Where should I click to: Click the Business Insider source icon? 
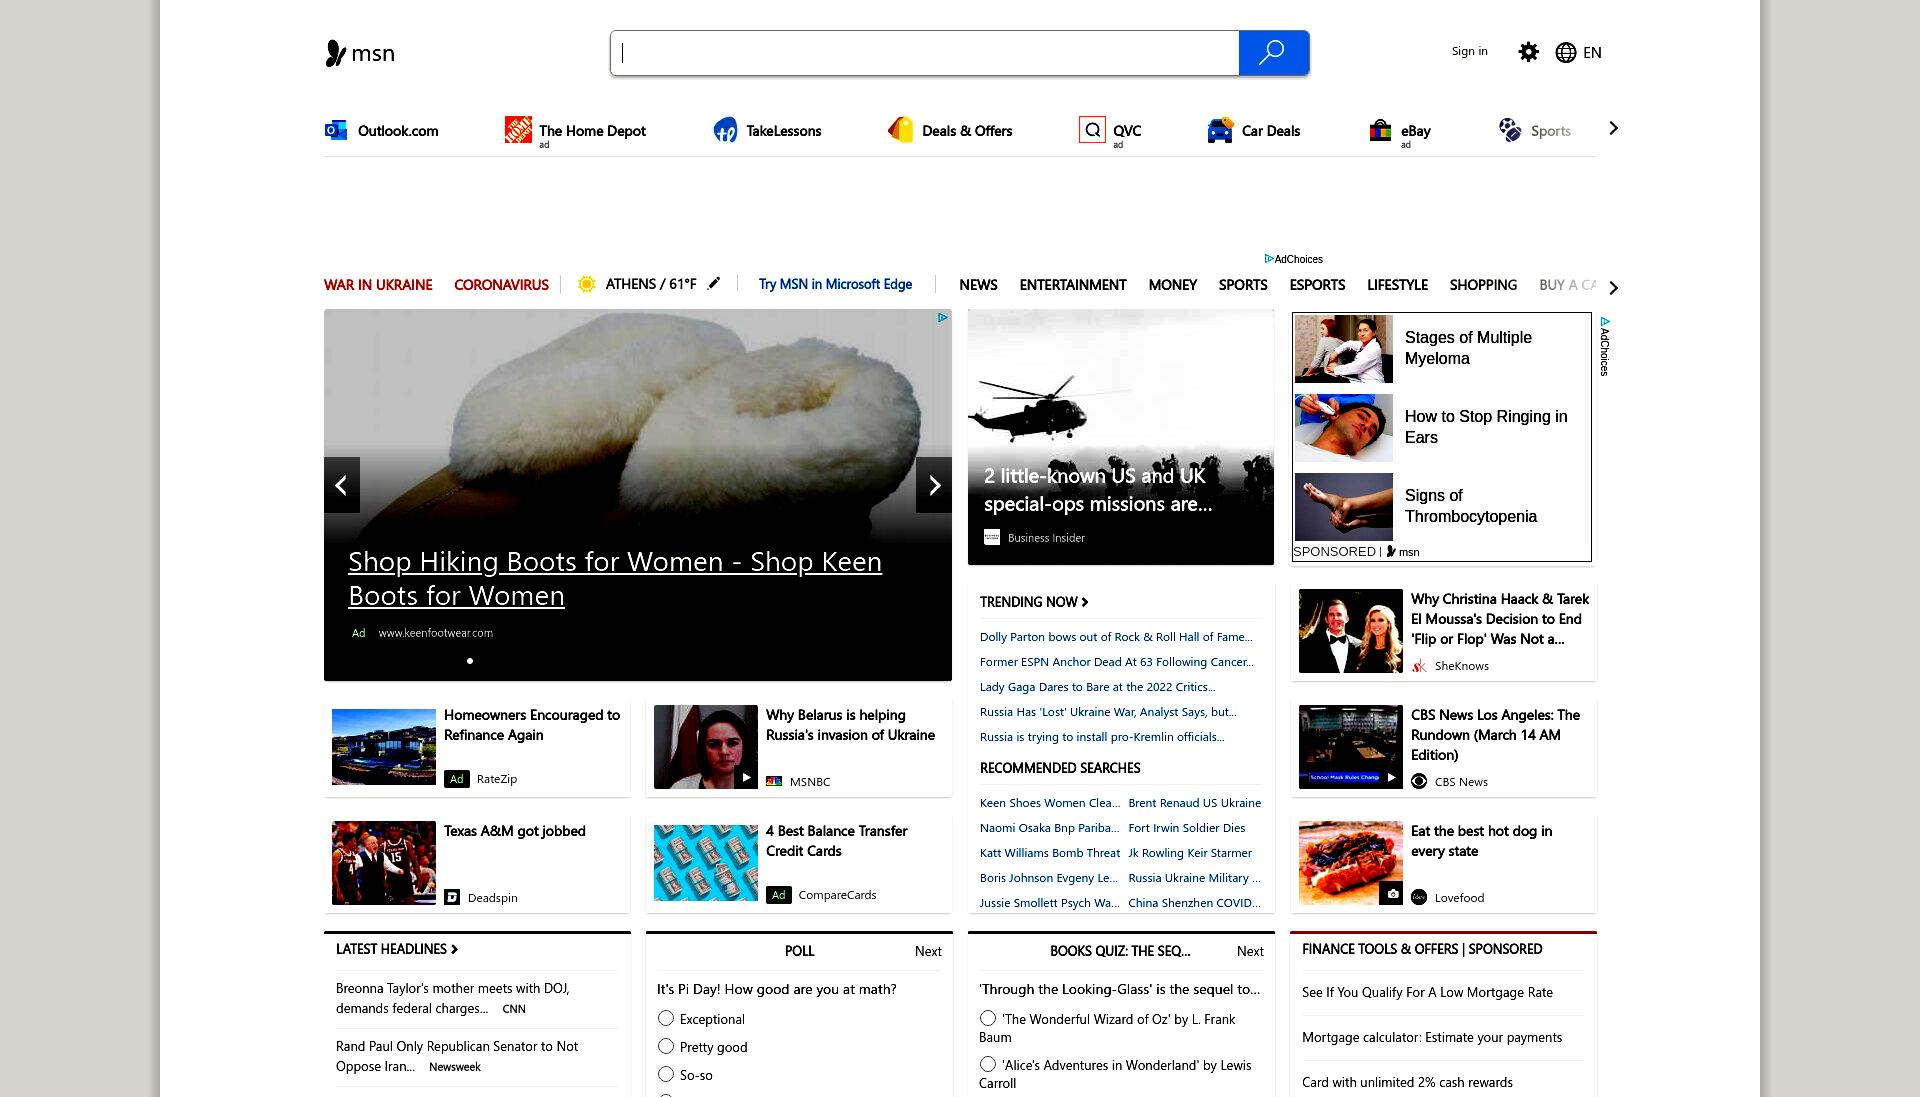(x=992, y=537)
